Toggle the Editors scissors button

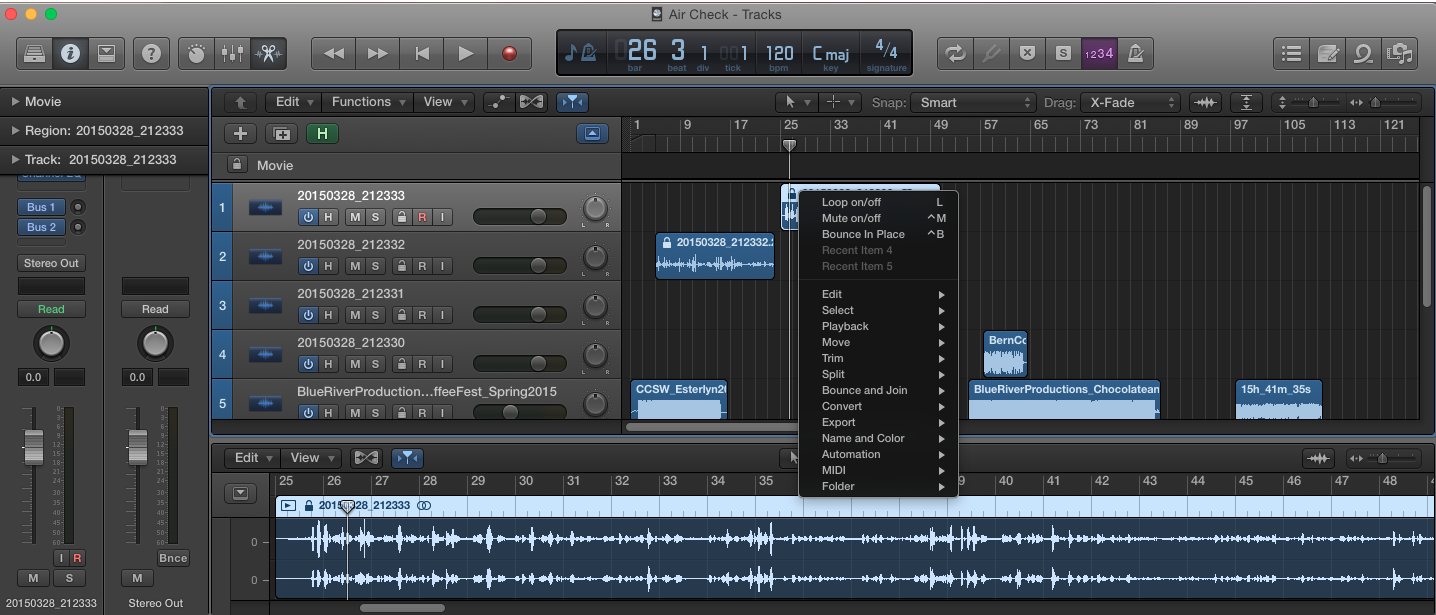tap(268, 54)
